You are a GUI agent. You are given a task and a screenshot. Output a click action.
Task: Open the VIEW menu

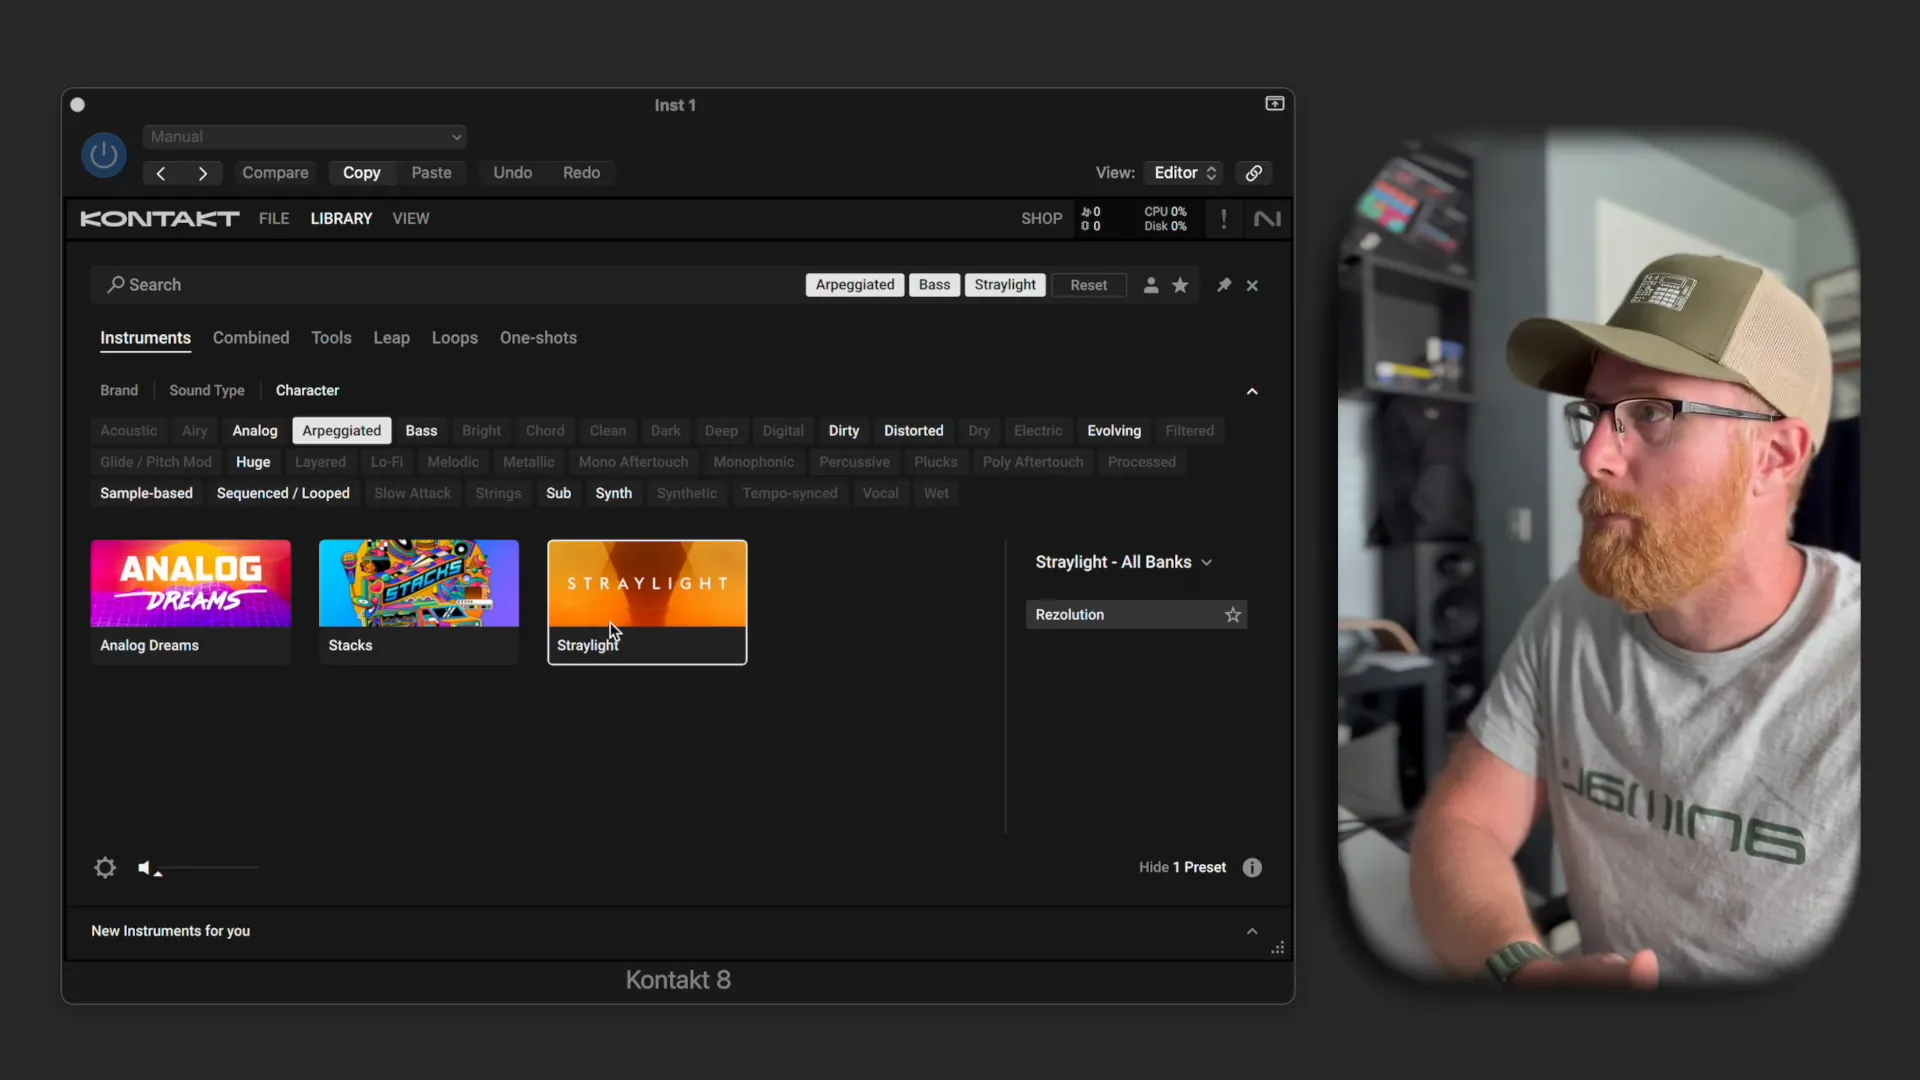pyautogui.click(x=411, y=219)
